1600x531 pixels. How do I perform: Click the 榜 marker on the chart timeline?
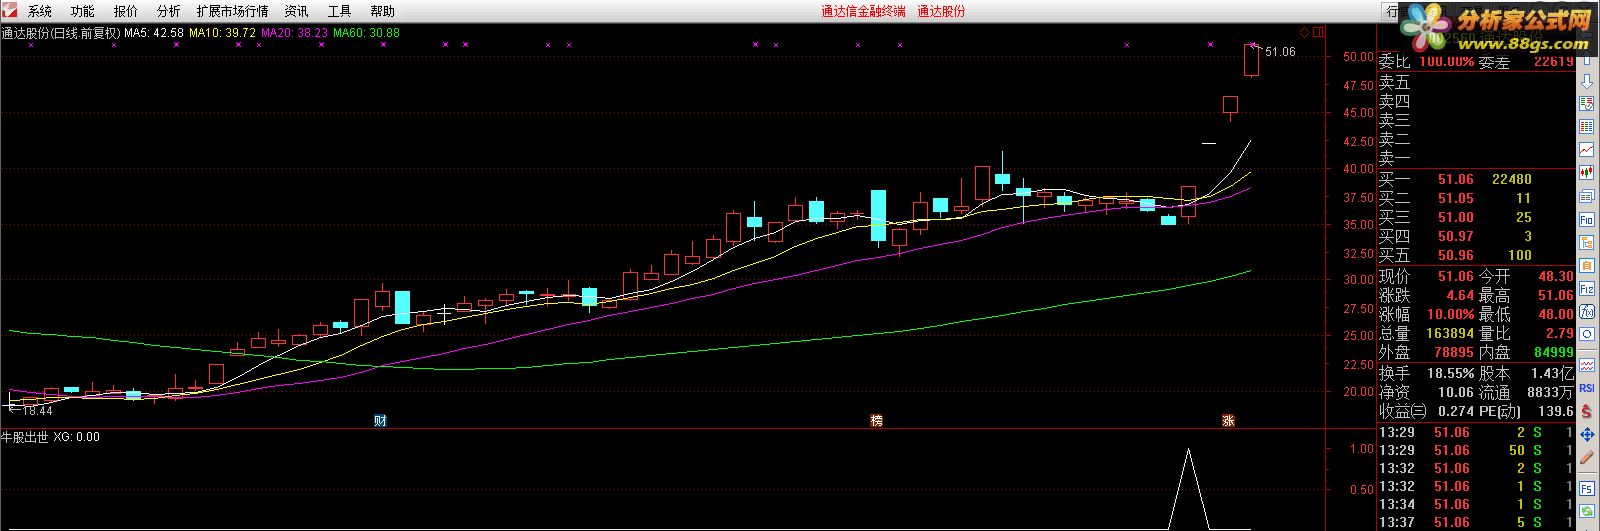(x=876, y=421)
